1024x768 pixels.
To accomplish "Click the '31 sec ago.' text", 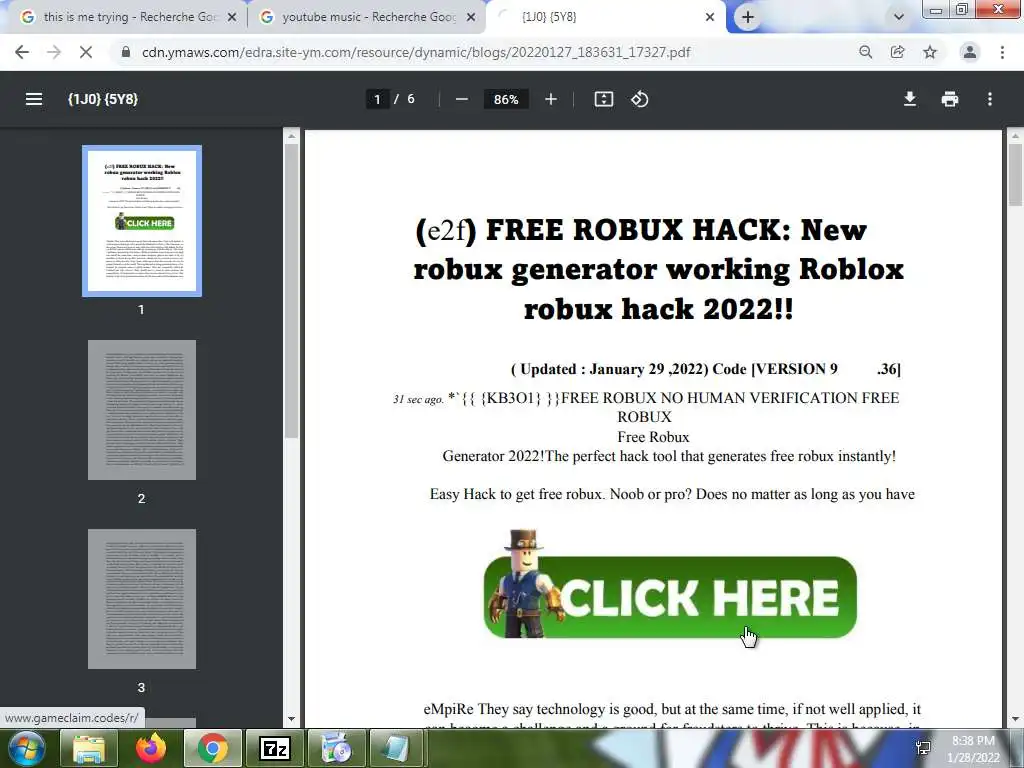I will (x=418, y=399).
